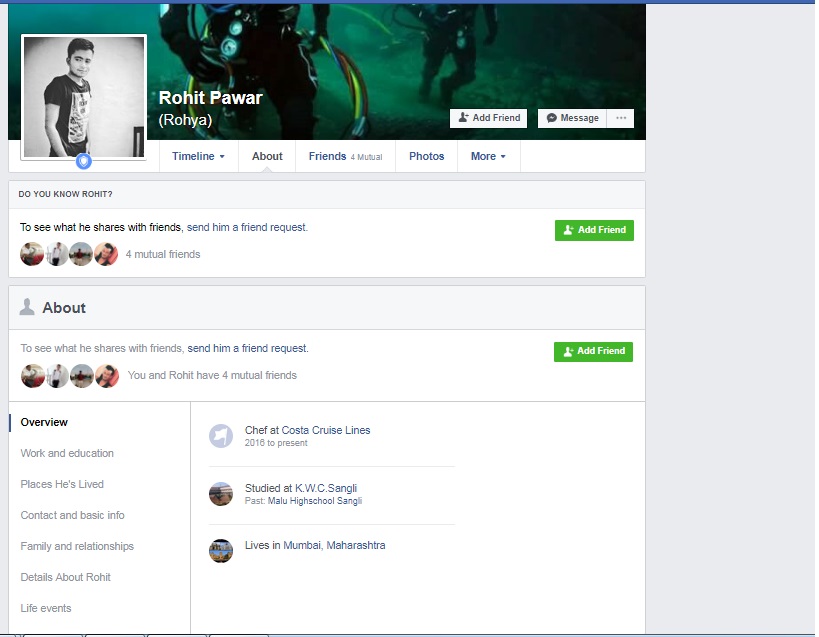Open the first mutual friend avatar in top section
This screenshot has width=819, height=637.
(x=32, y=254)
